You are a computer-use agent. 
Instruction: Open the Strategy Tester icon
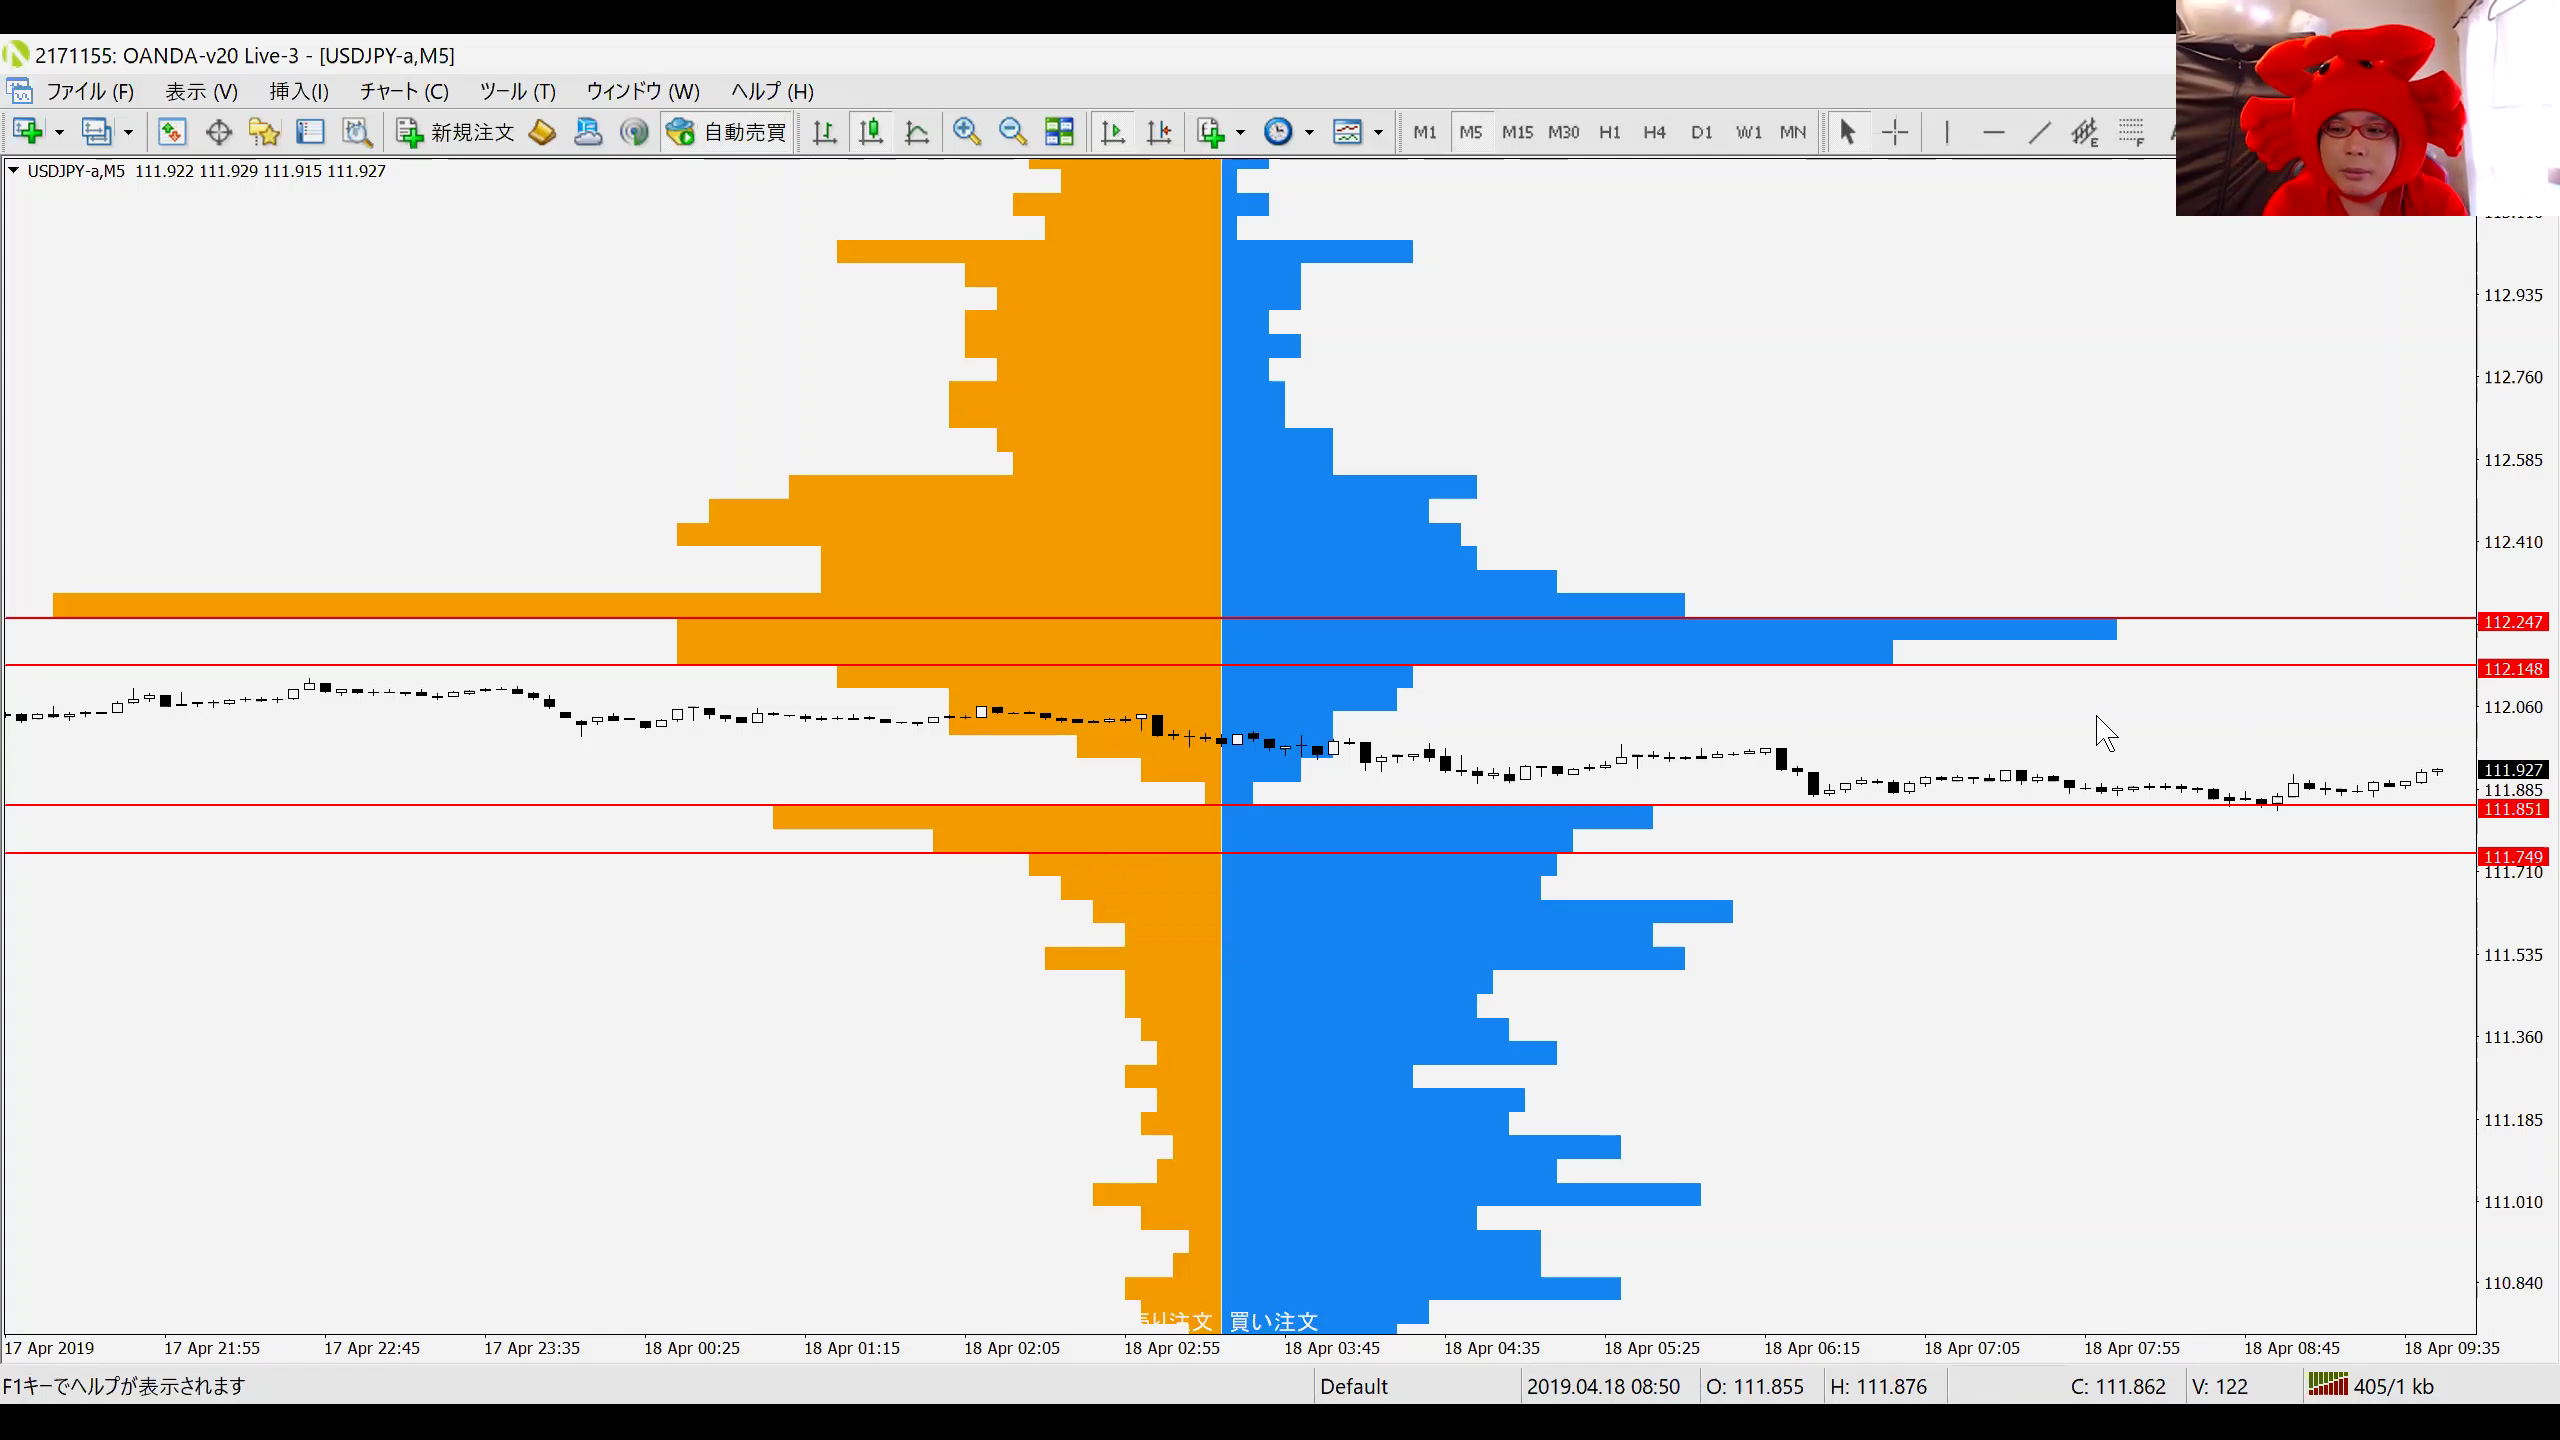pos(357,132)
